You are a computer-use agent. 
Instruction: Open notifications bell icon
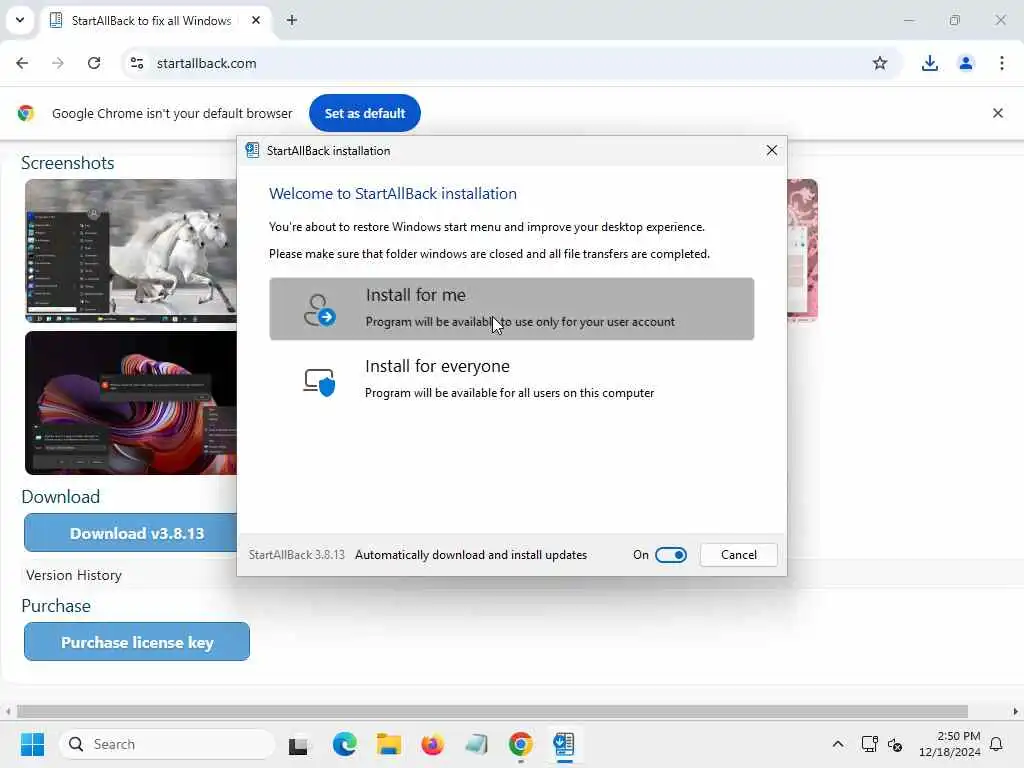(996, 744)
